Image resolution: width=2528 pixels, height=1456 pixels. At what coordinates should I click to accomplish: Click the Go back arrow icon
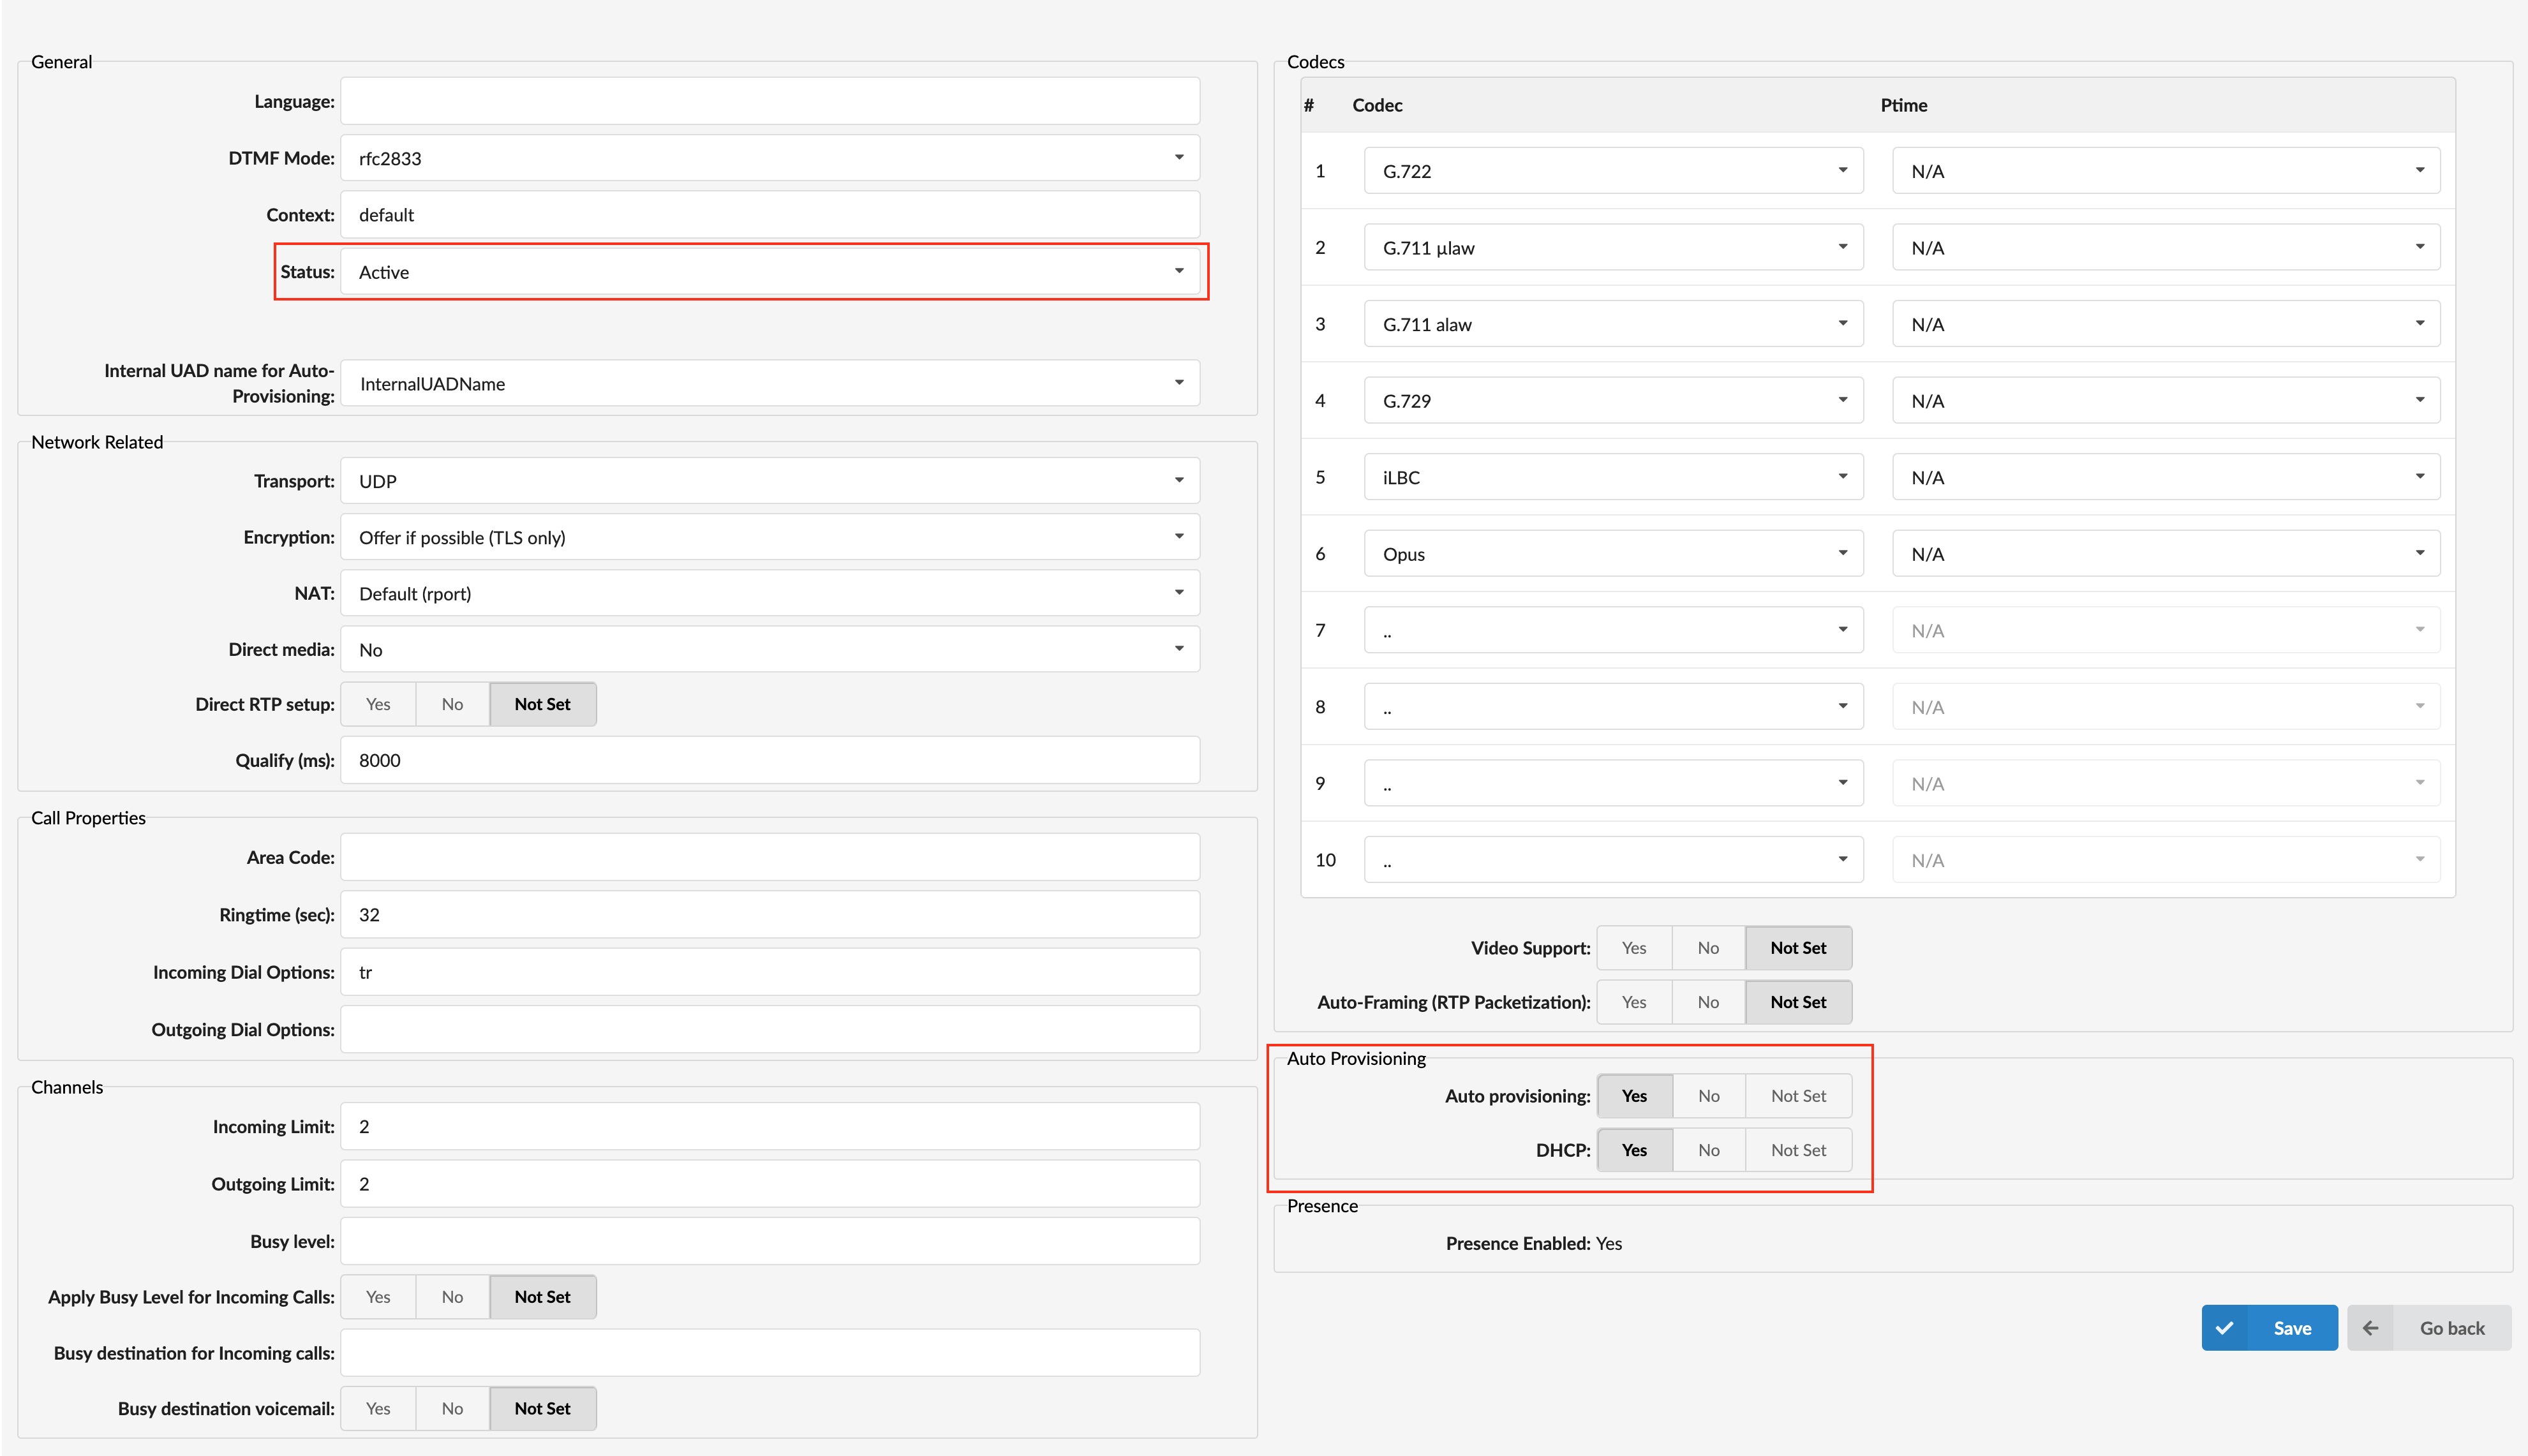point(2371,1328)
